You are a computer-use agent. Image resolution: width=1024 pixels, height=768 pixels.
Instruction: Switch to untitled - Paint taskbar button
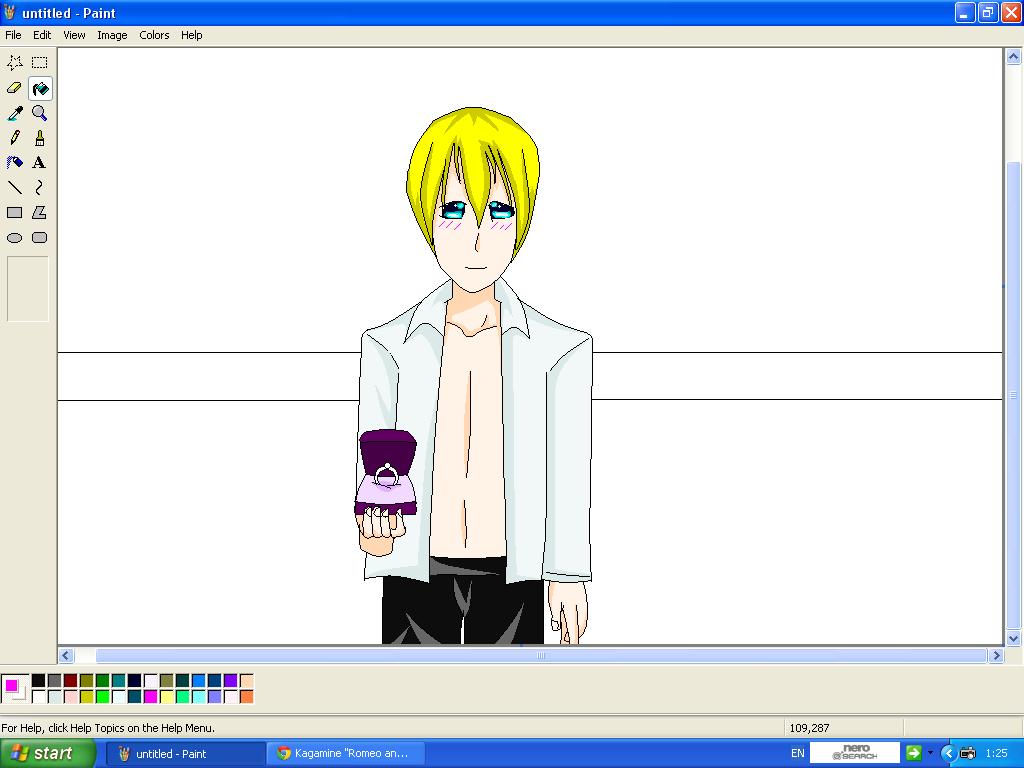tap(185, 754)
